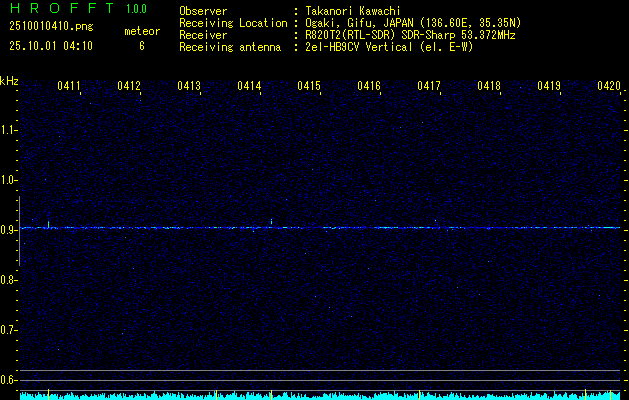Viewport: 629px width, 400px height.
Task: Click the kHz axis unit label
Action: point(9,81)
